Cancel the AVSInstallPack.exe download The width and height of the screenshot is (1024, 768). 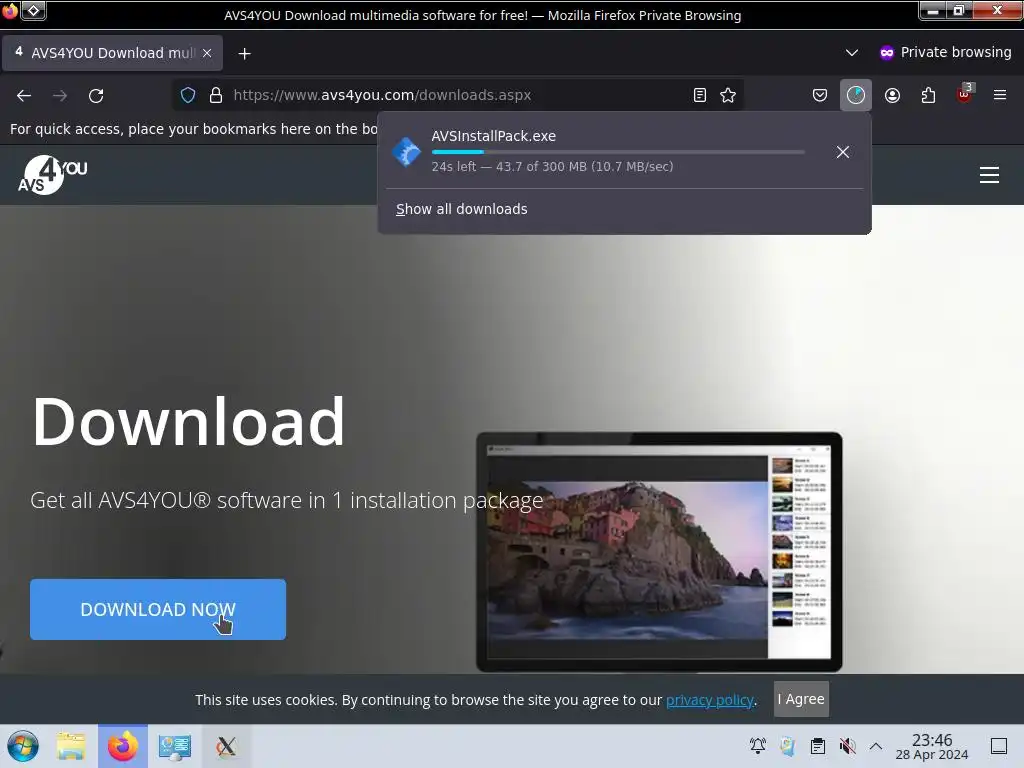click(x=842, y=152)
